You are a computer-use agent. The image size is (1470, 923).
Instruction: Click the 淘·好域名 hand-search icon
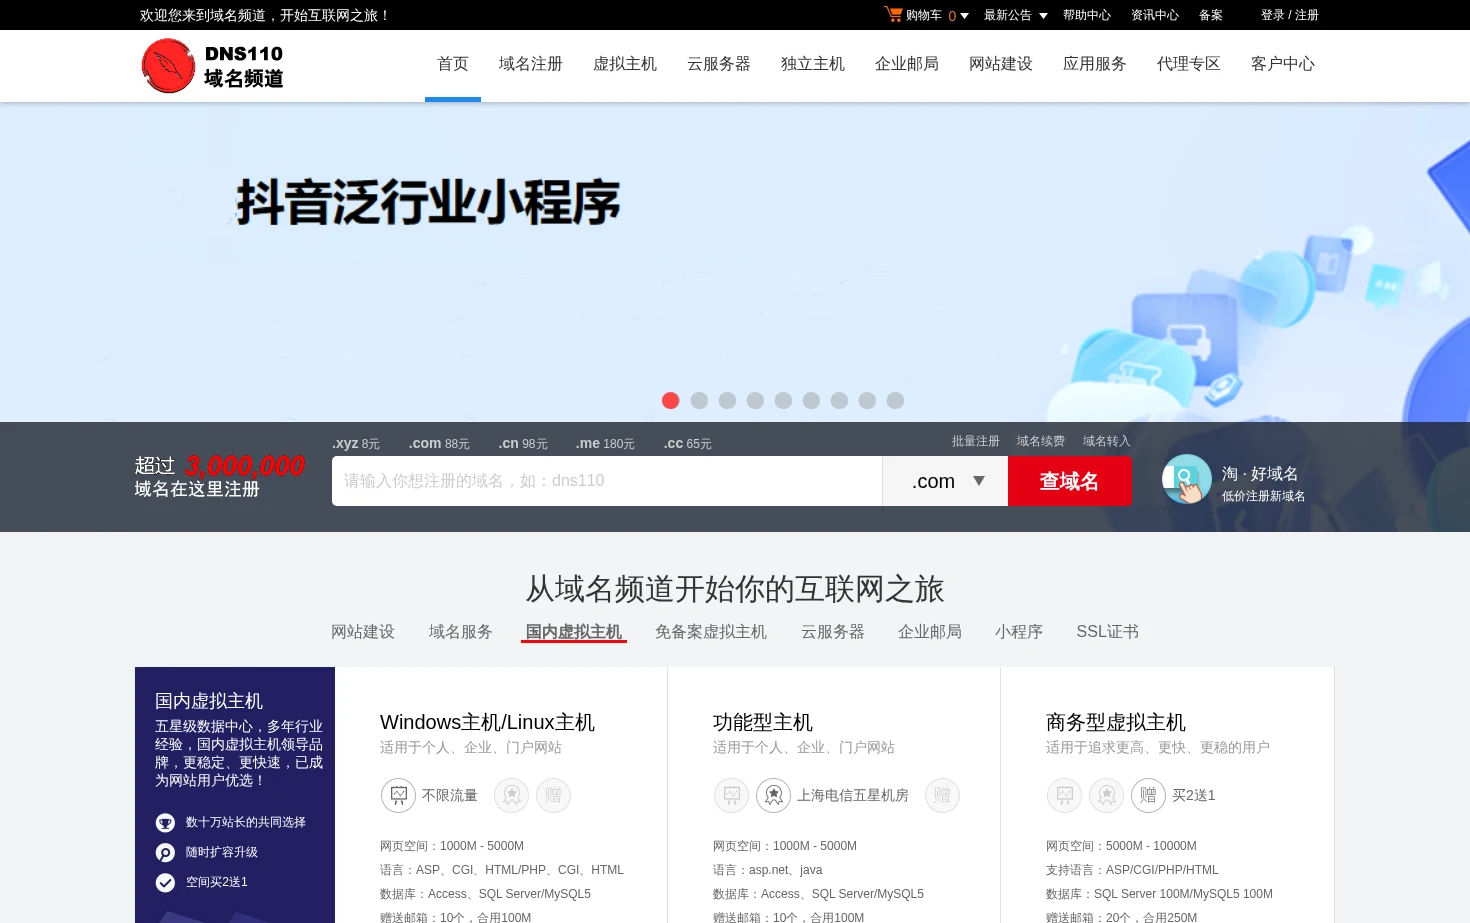coord(1187,480)
